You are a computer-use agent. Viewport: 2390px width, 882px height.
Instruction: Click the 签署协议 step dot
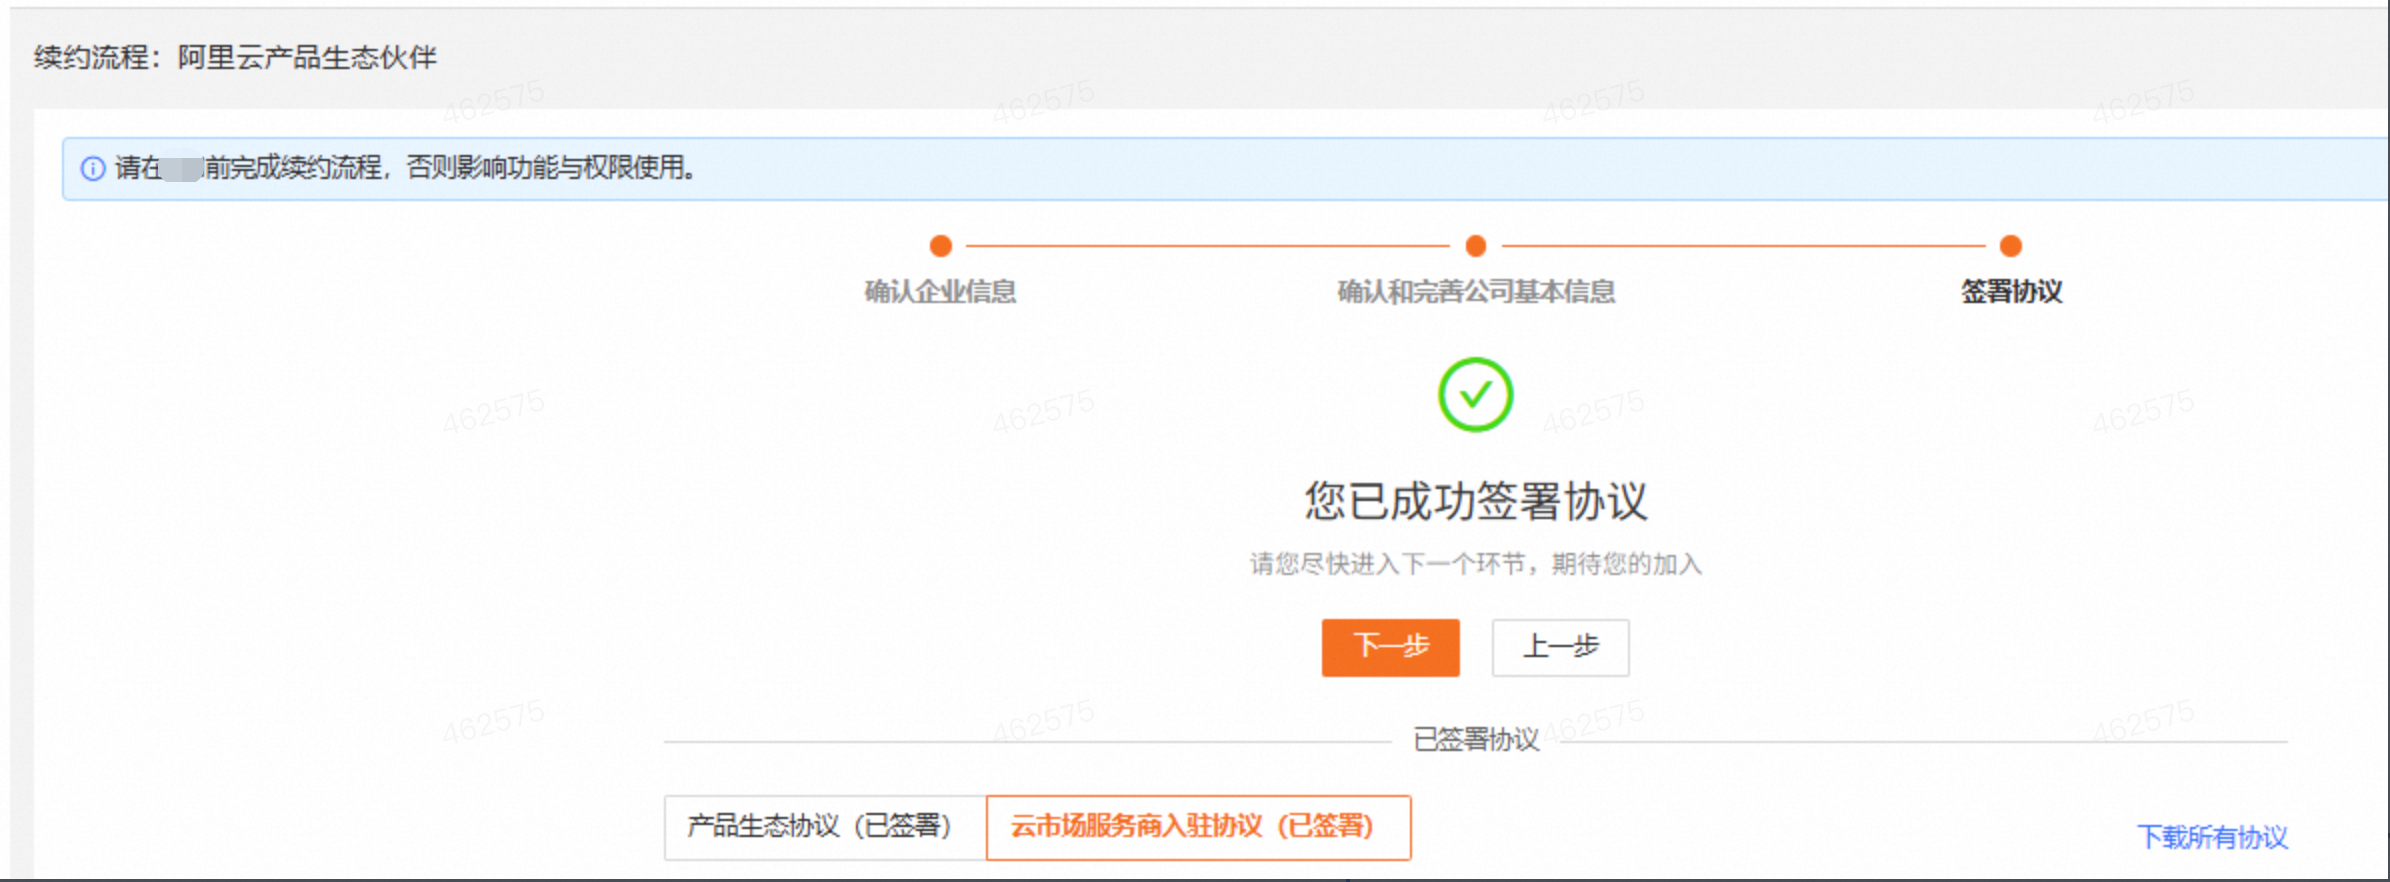tap(2011, 245)
